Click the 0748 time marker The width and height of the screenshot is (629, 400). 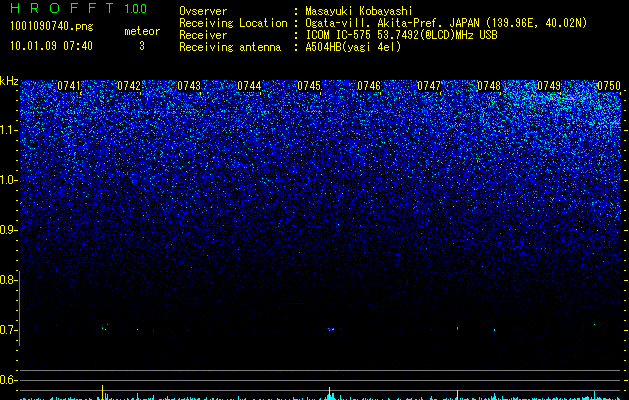[489, 86]
